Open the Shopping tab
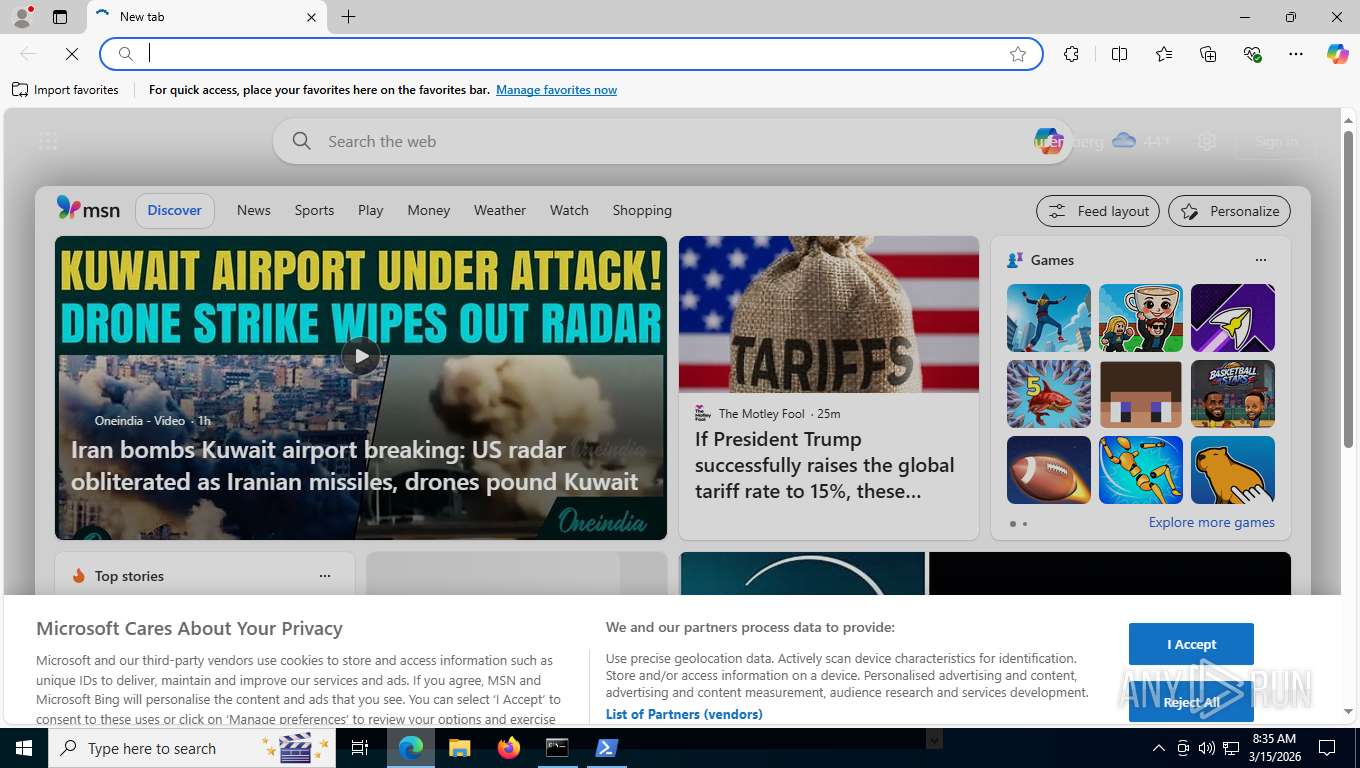The width and height of the screenshot is (1360, 768). [642, 210]
